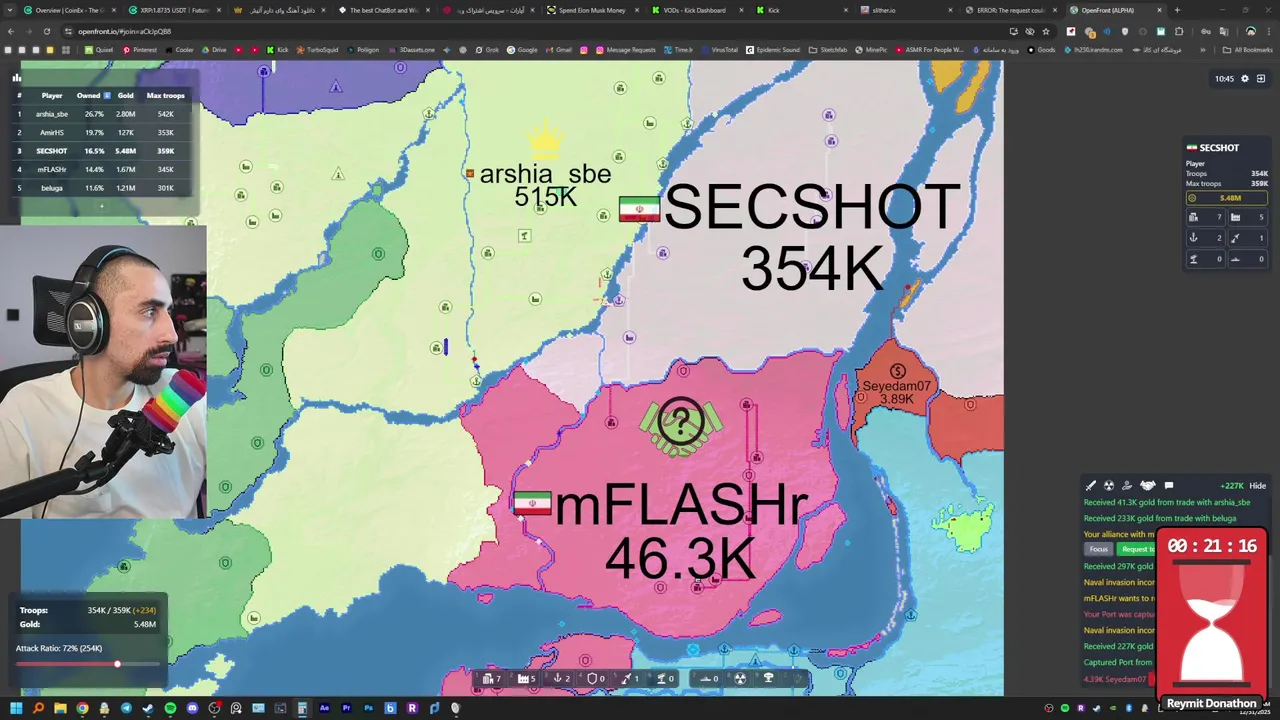Viewport: 1280px width, 720px height.
Task: Click the Received 233K gold from beluga message
Action: 1160,518
